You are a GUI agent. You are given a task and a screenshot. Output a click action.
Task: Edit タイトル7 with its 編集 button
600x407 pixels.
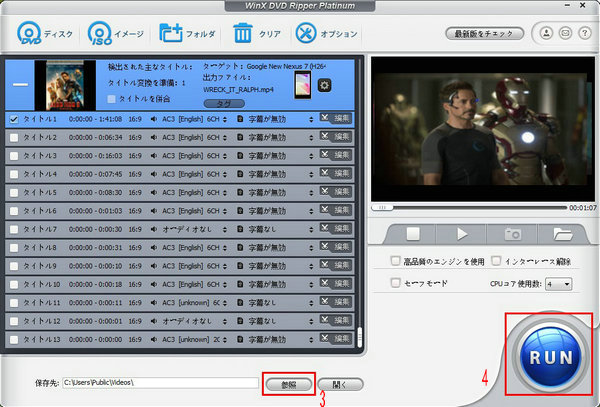coord(336,229)
